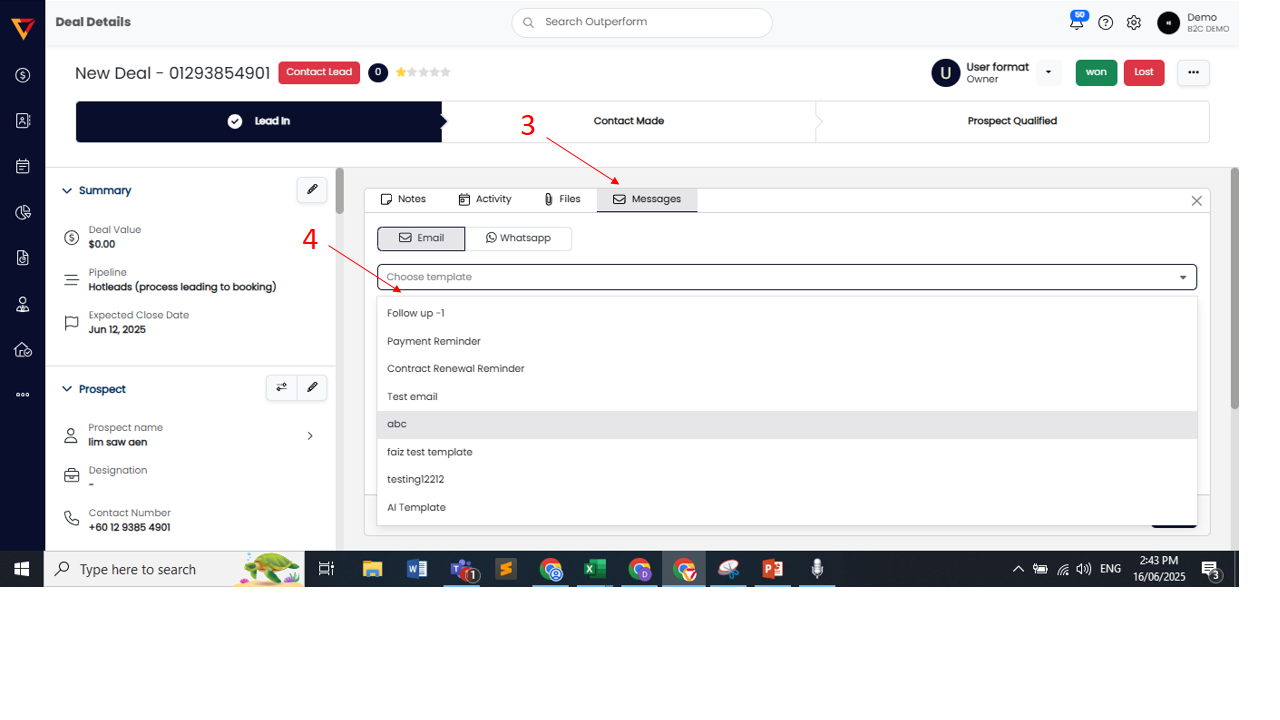This screenshot has height=720, width=1280.
Task: Open the help question mark icon
Action: tap(1105, 23)
